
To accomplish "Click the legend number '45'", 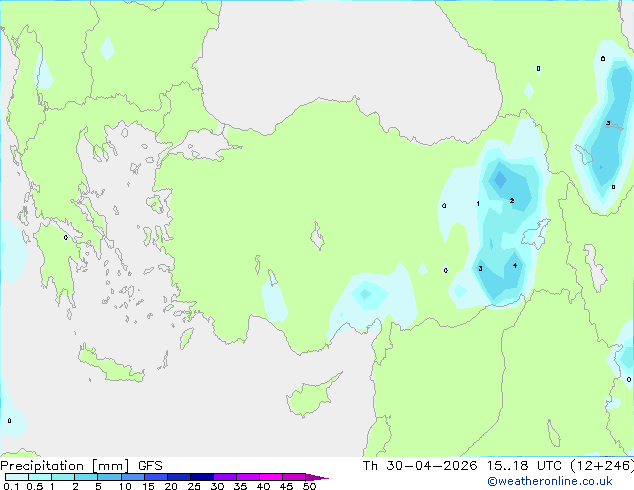I will pos(286,486).
